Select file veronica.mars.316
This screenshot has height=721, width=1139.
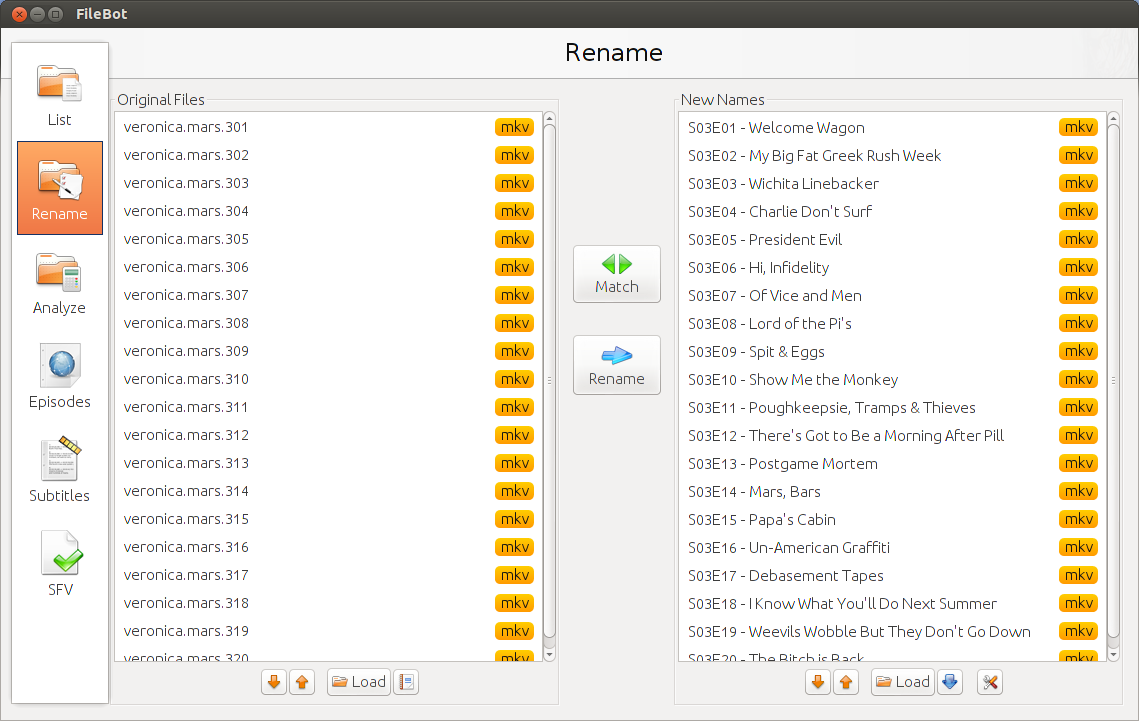(x=328, y=547)
